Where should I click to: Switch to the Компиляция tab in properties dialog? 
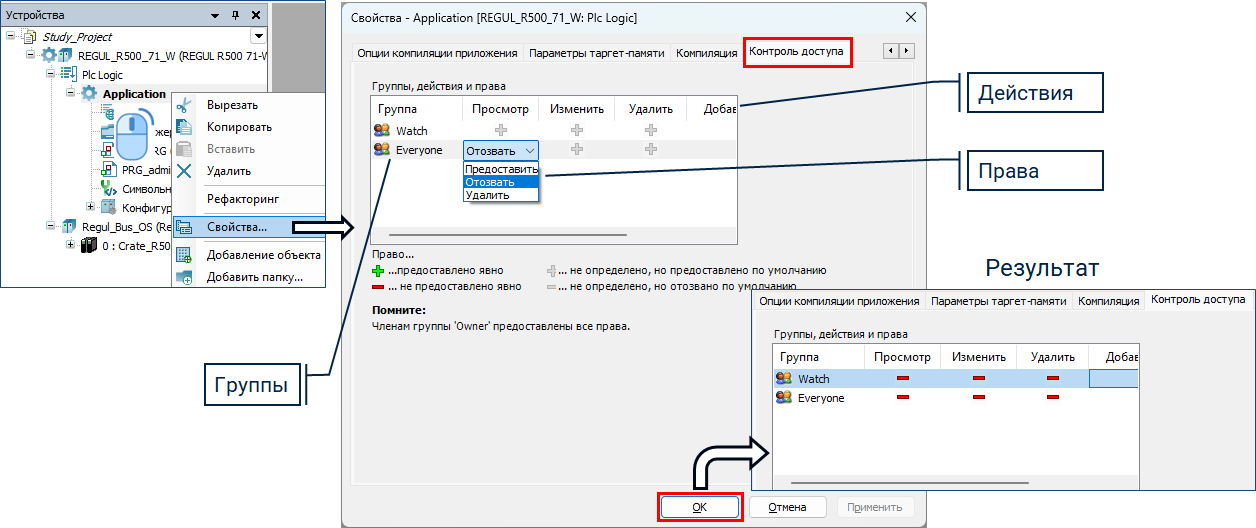706,53
